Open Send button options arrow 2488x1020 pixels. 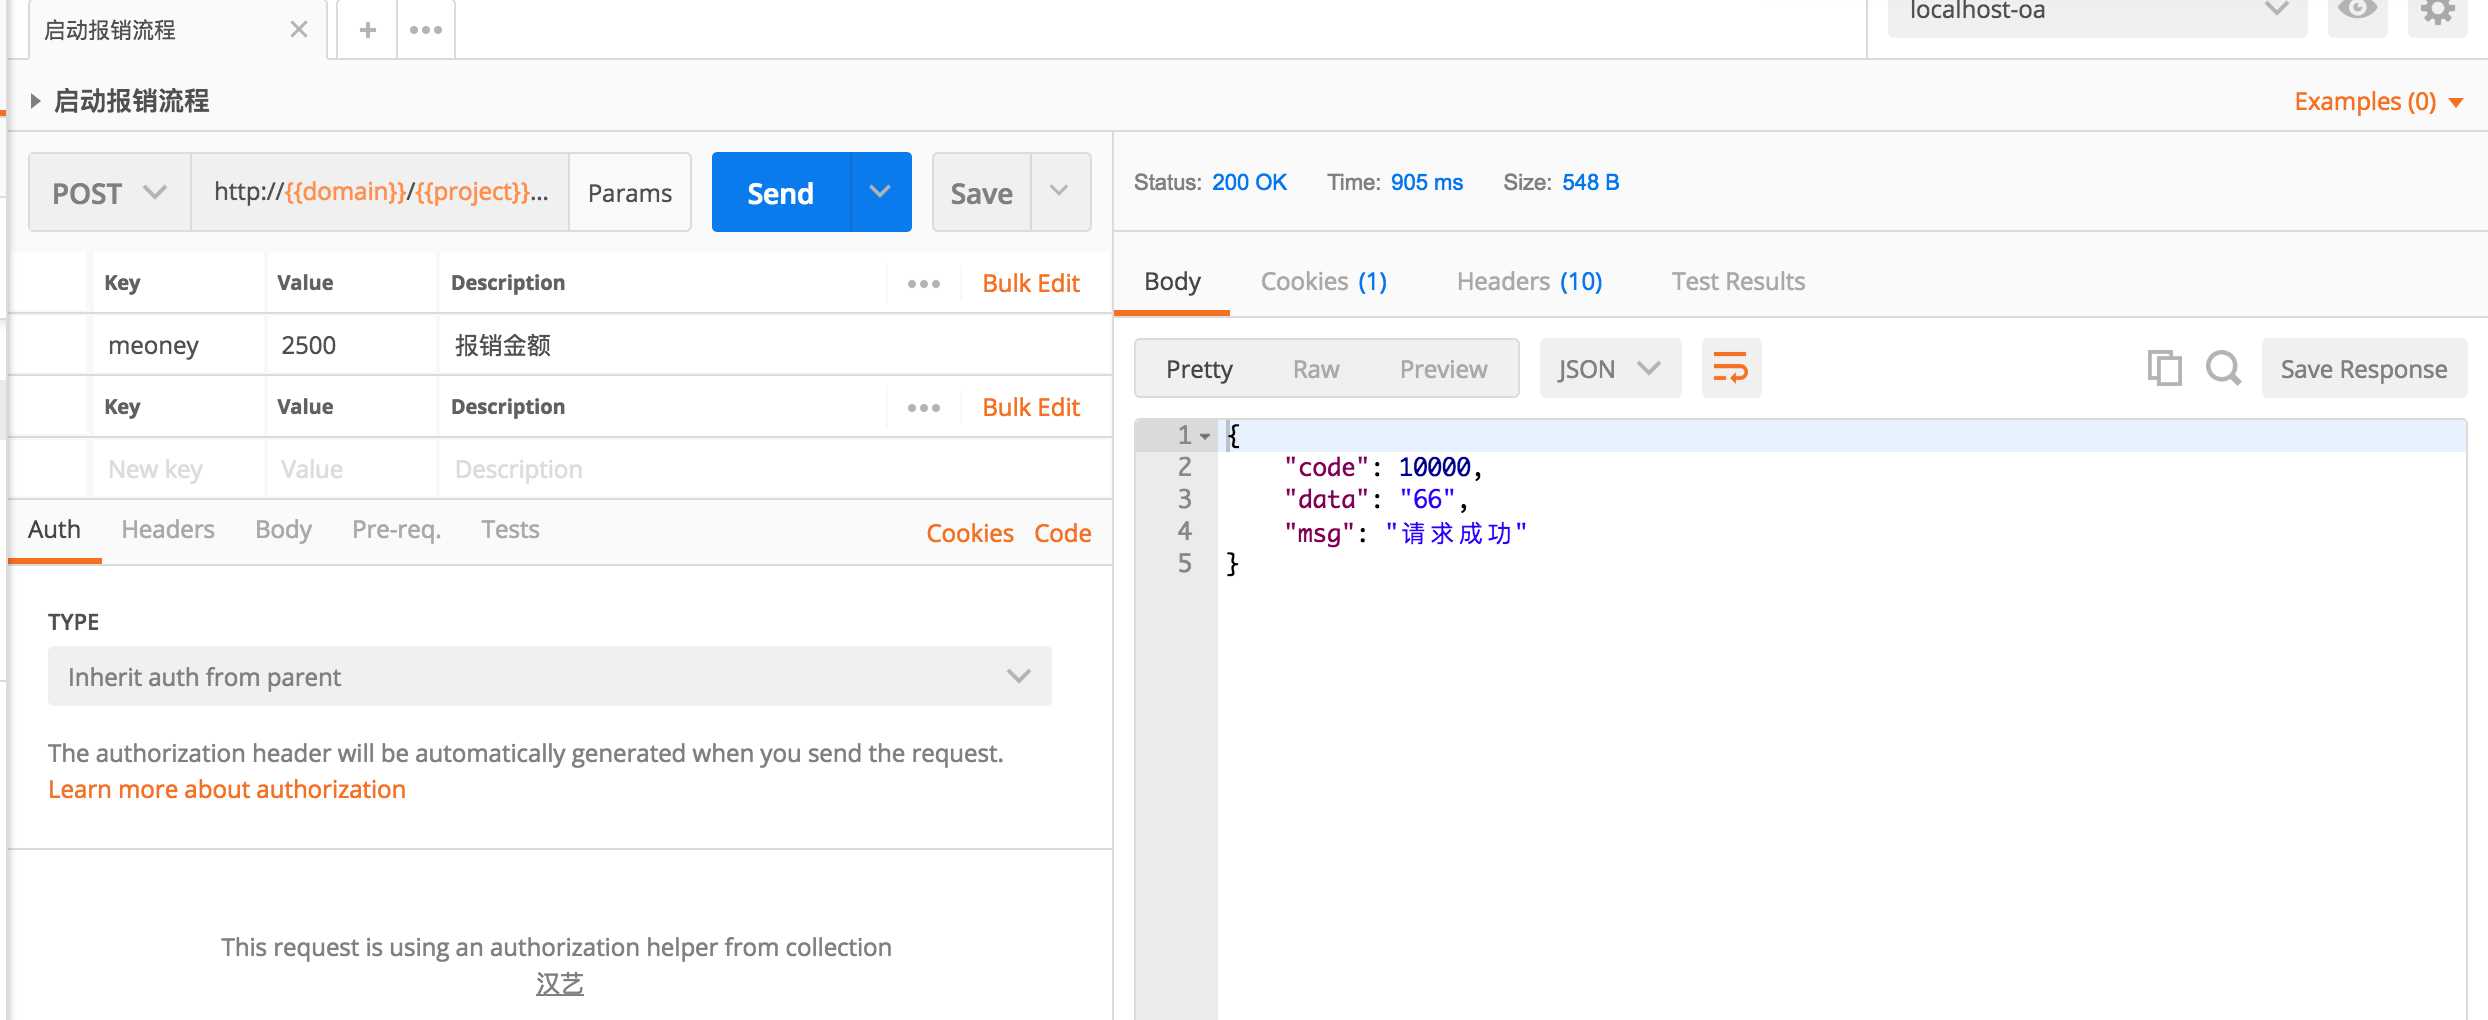[880, 192]
